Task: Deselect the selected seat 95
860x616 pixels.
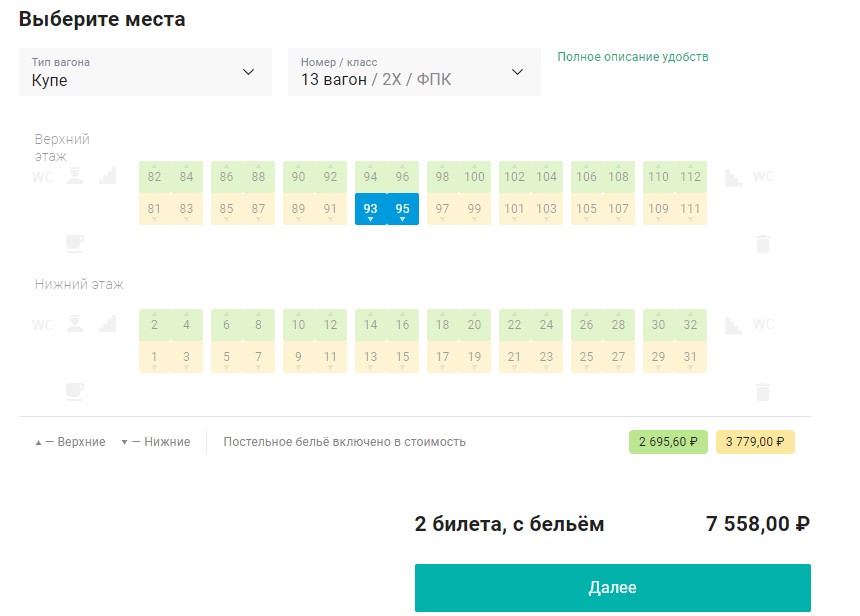Action: tap(403, 209)
